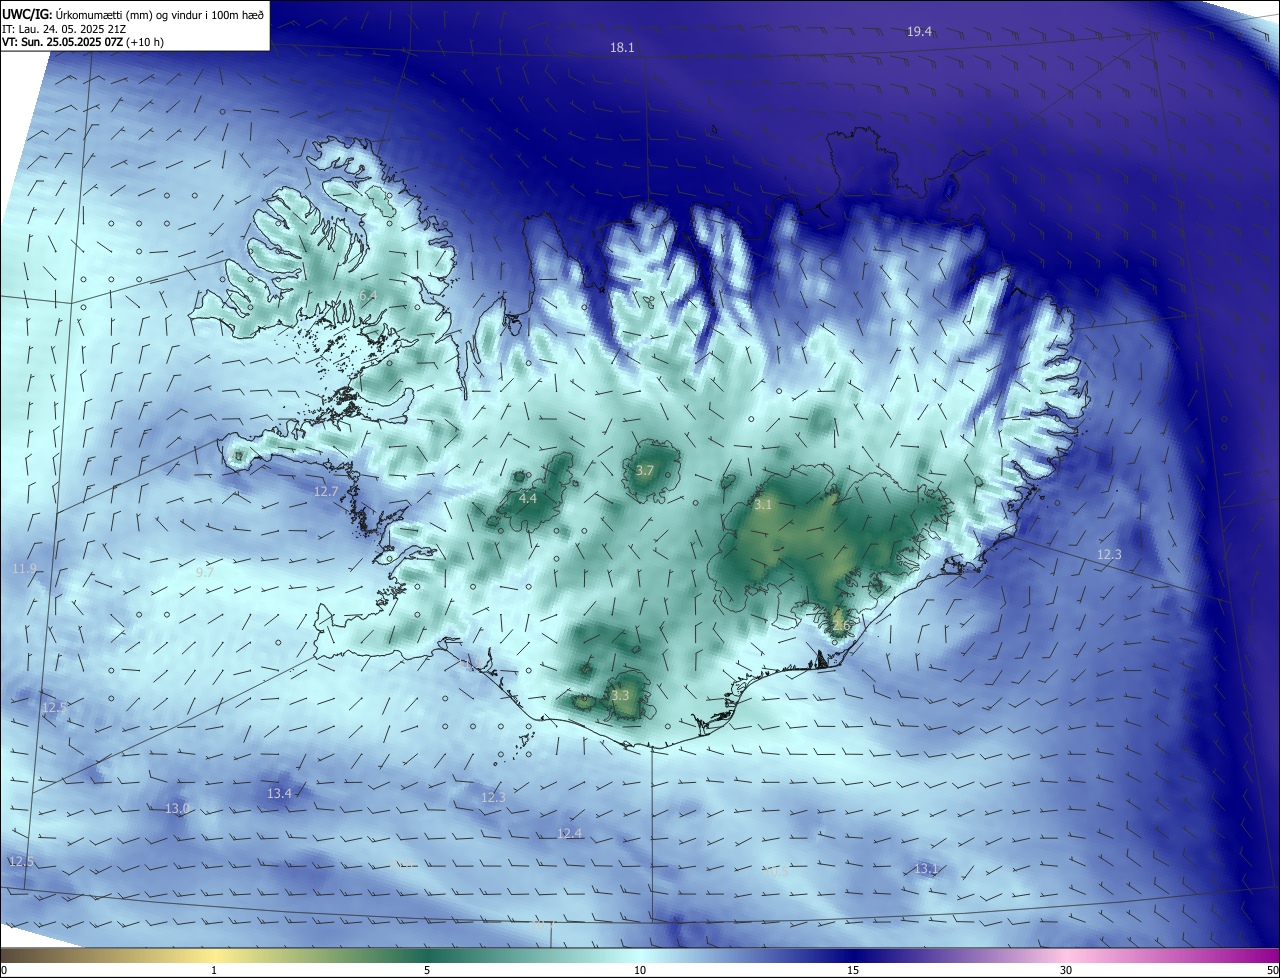Click the "0" tick on the legend
Image resolution: width=1280 pixels, height=978 pixels.
point(4,970)
